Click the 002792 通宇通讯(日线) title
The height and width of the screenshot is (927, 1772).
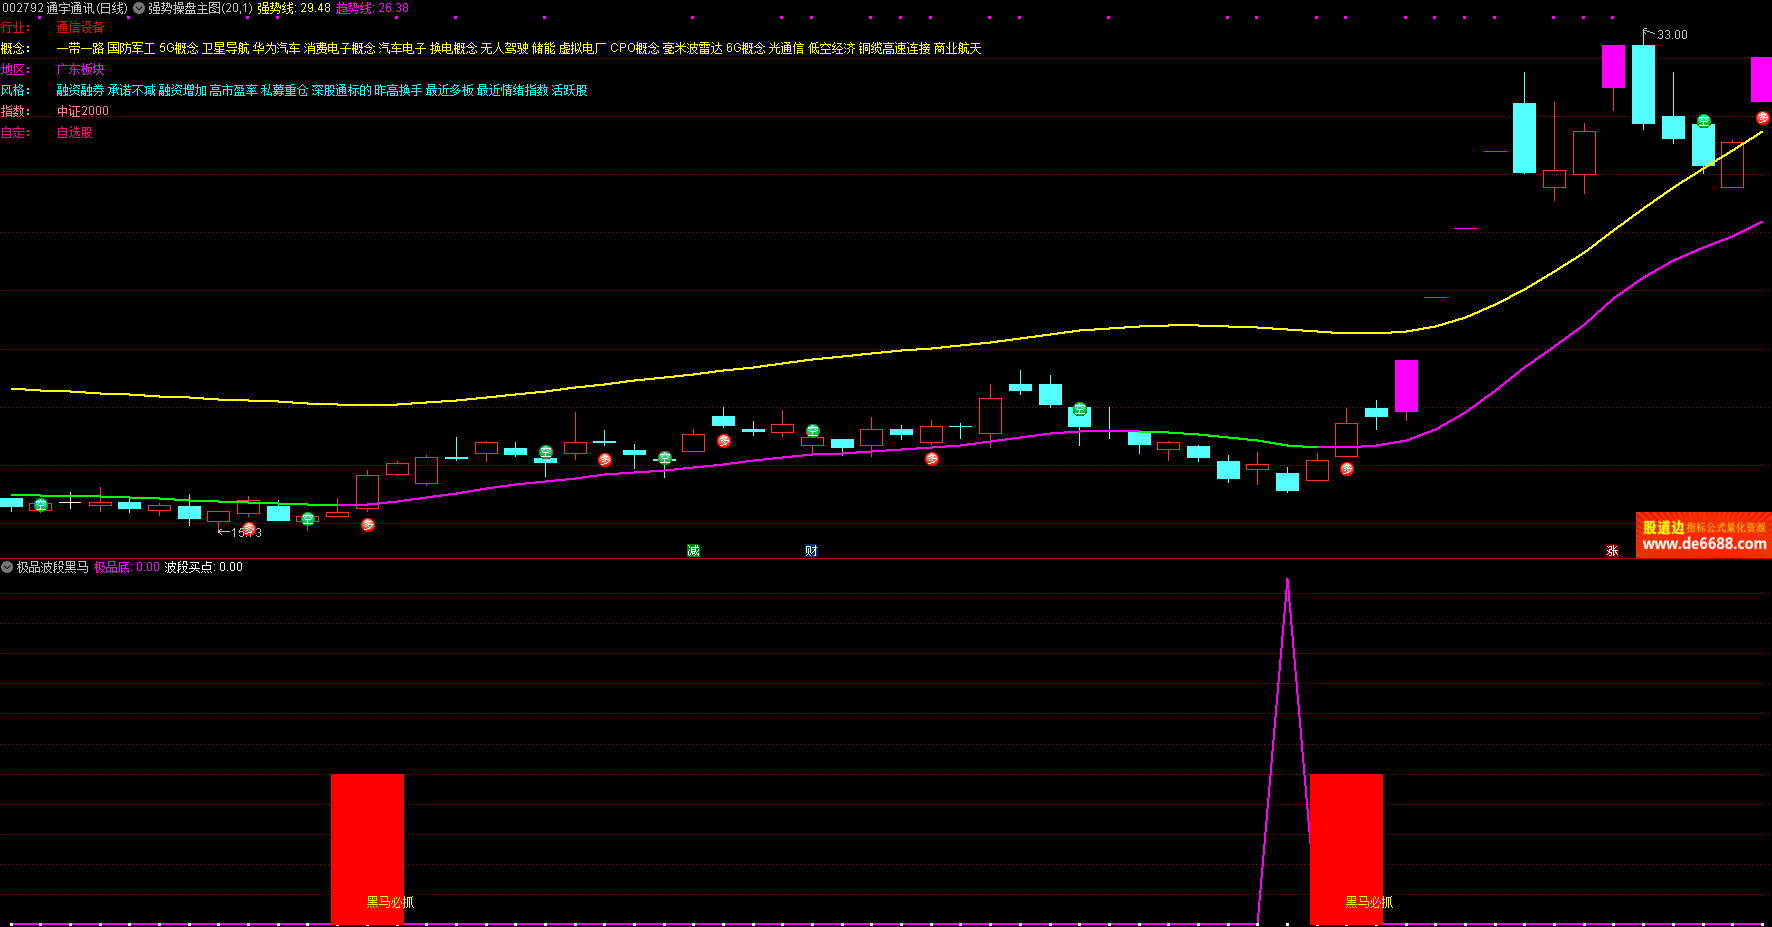[65, 8]
